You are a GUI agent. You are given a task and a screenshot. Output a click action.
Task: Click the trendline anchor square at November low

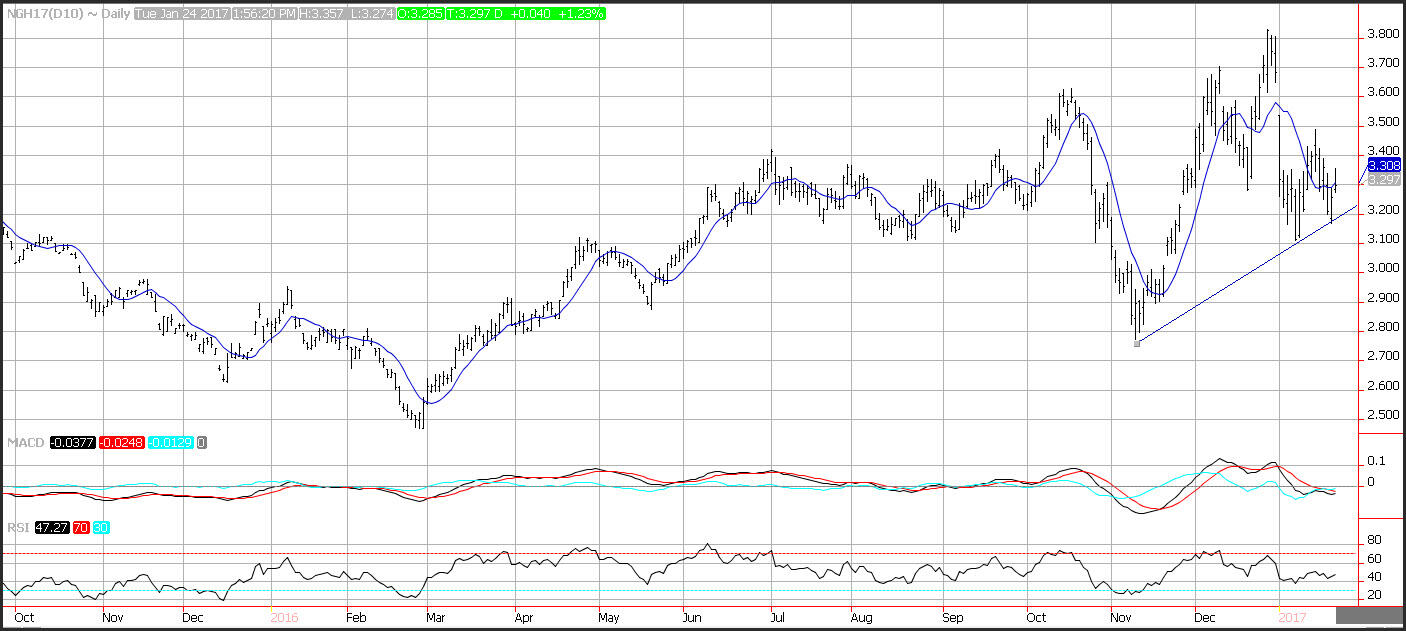(1137, 343)
